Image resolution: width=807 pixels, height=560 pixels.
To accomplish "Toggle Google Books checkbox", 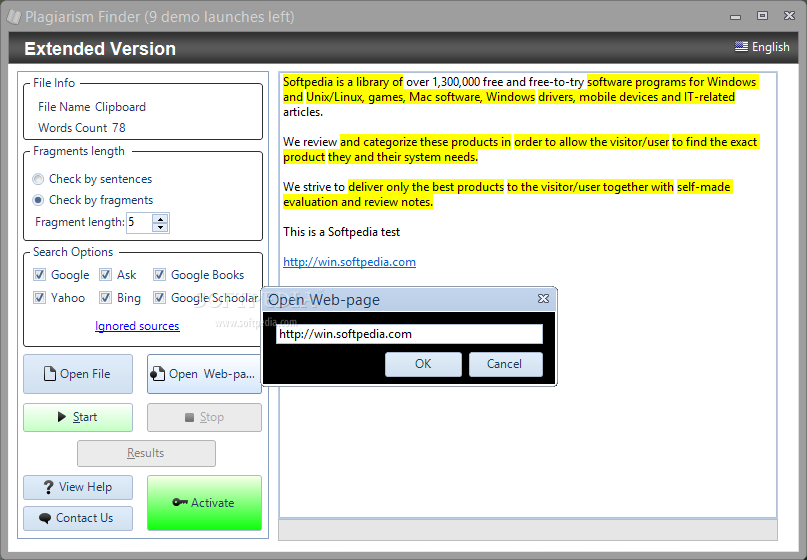I will click(160, 275).
